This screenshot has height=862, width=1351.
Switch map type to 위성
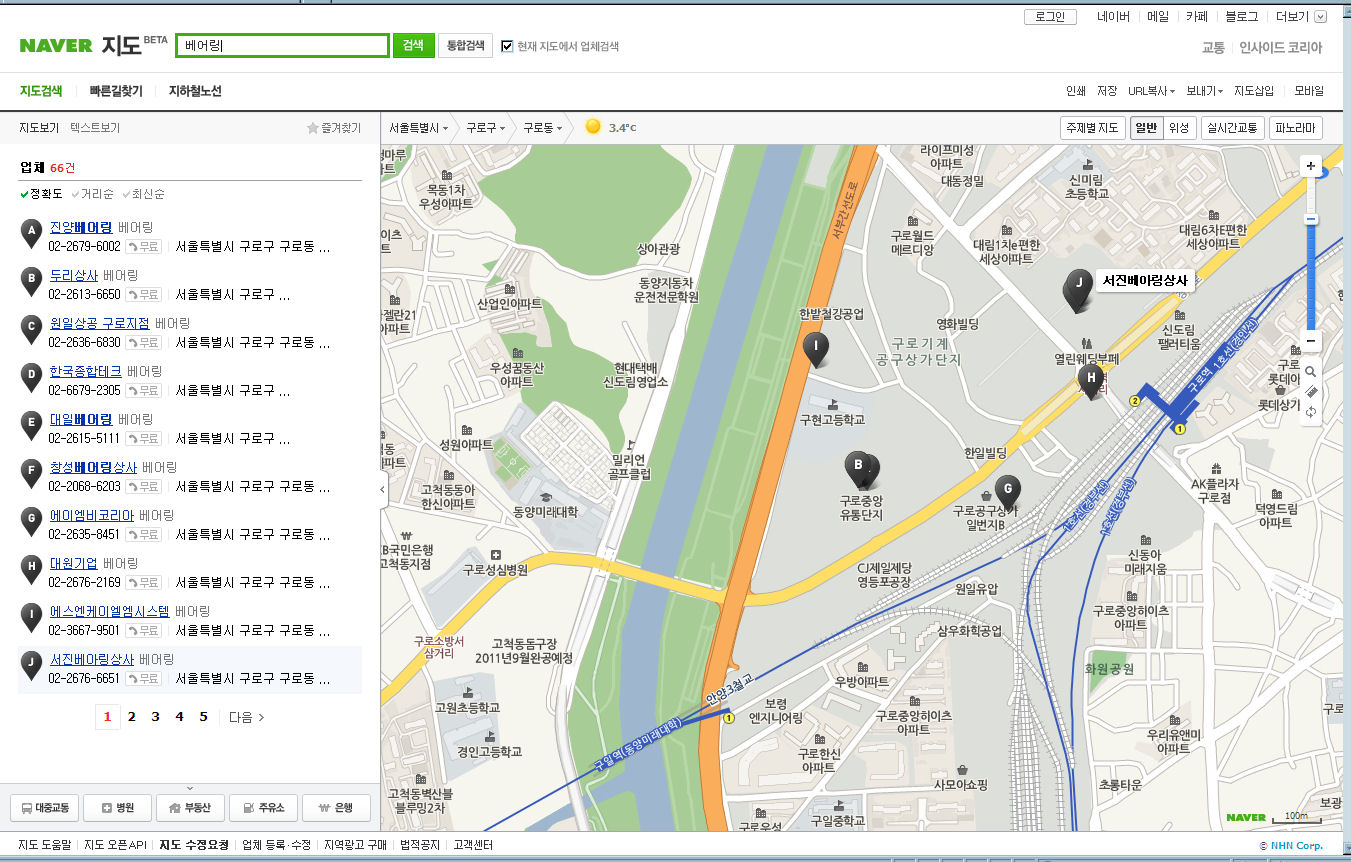1179,128
